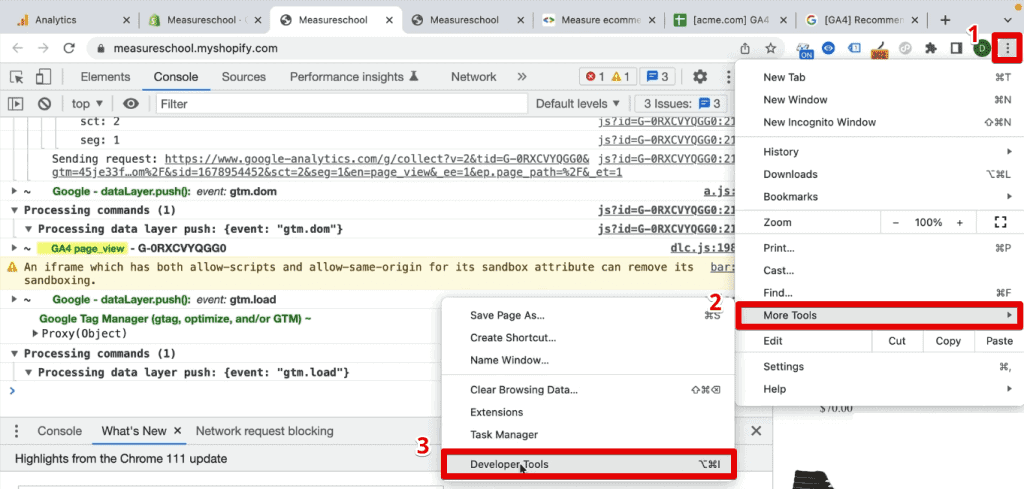Click the Copy button in Edit row
This screenshot has width=1024, height=489.
(x=948, y=341)
